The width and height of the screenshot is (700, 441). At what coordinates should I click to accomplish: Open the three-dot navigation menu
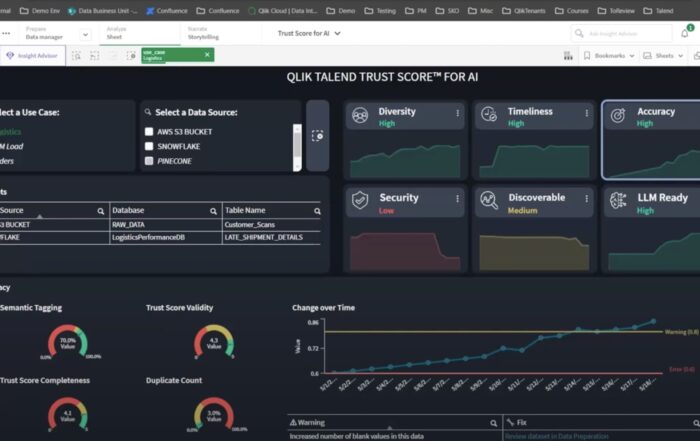pos(6,33)
